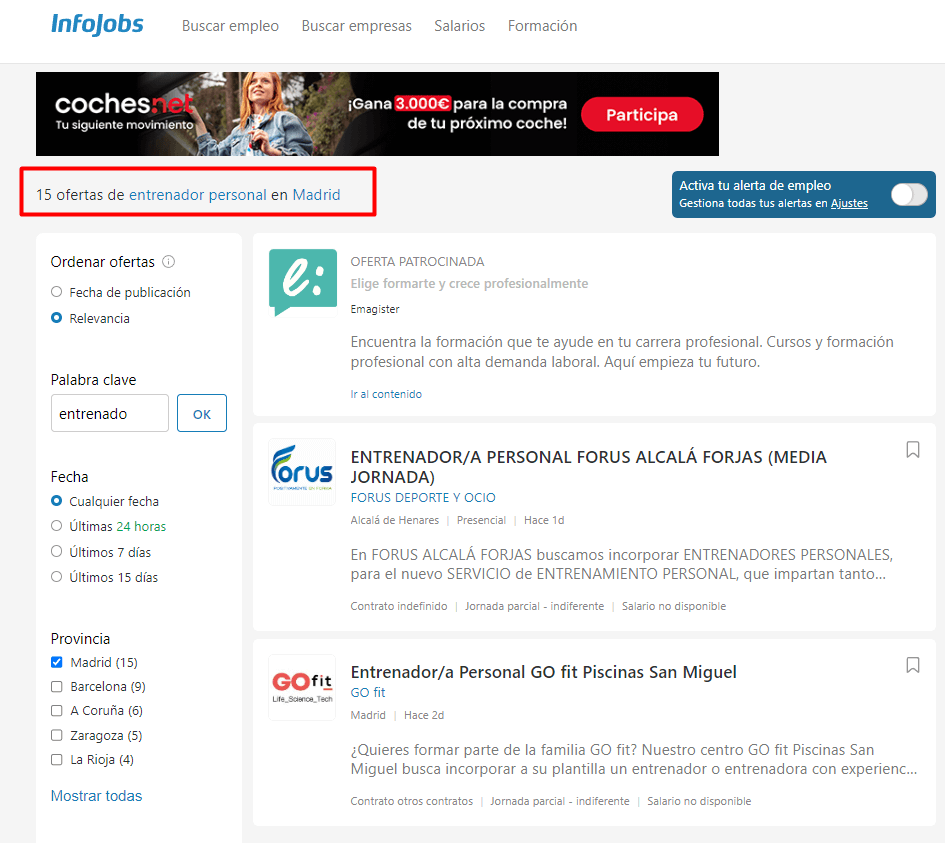Select Últimos 15 días filter
This screenshot has height=843, width=945.
tap(57, 577)
